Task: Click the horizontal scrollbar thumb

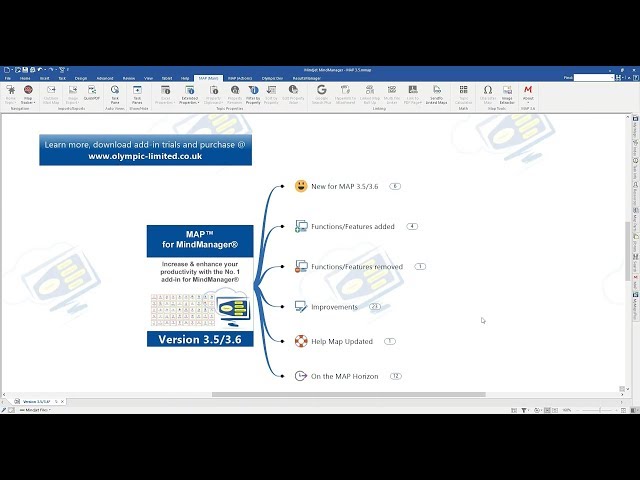Action: click(349, 395)
